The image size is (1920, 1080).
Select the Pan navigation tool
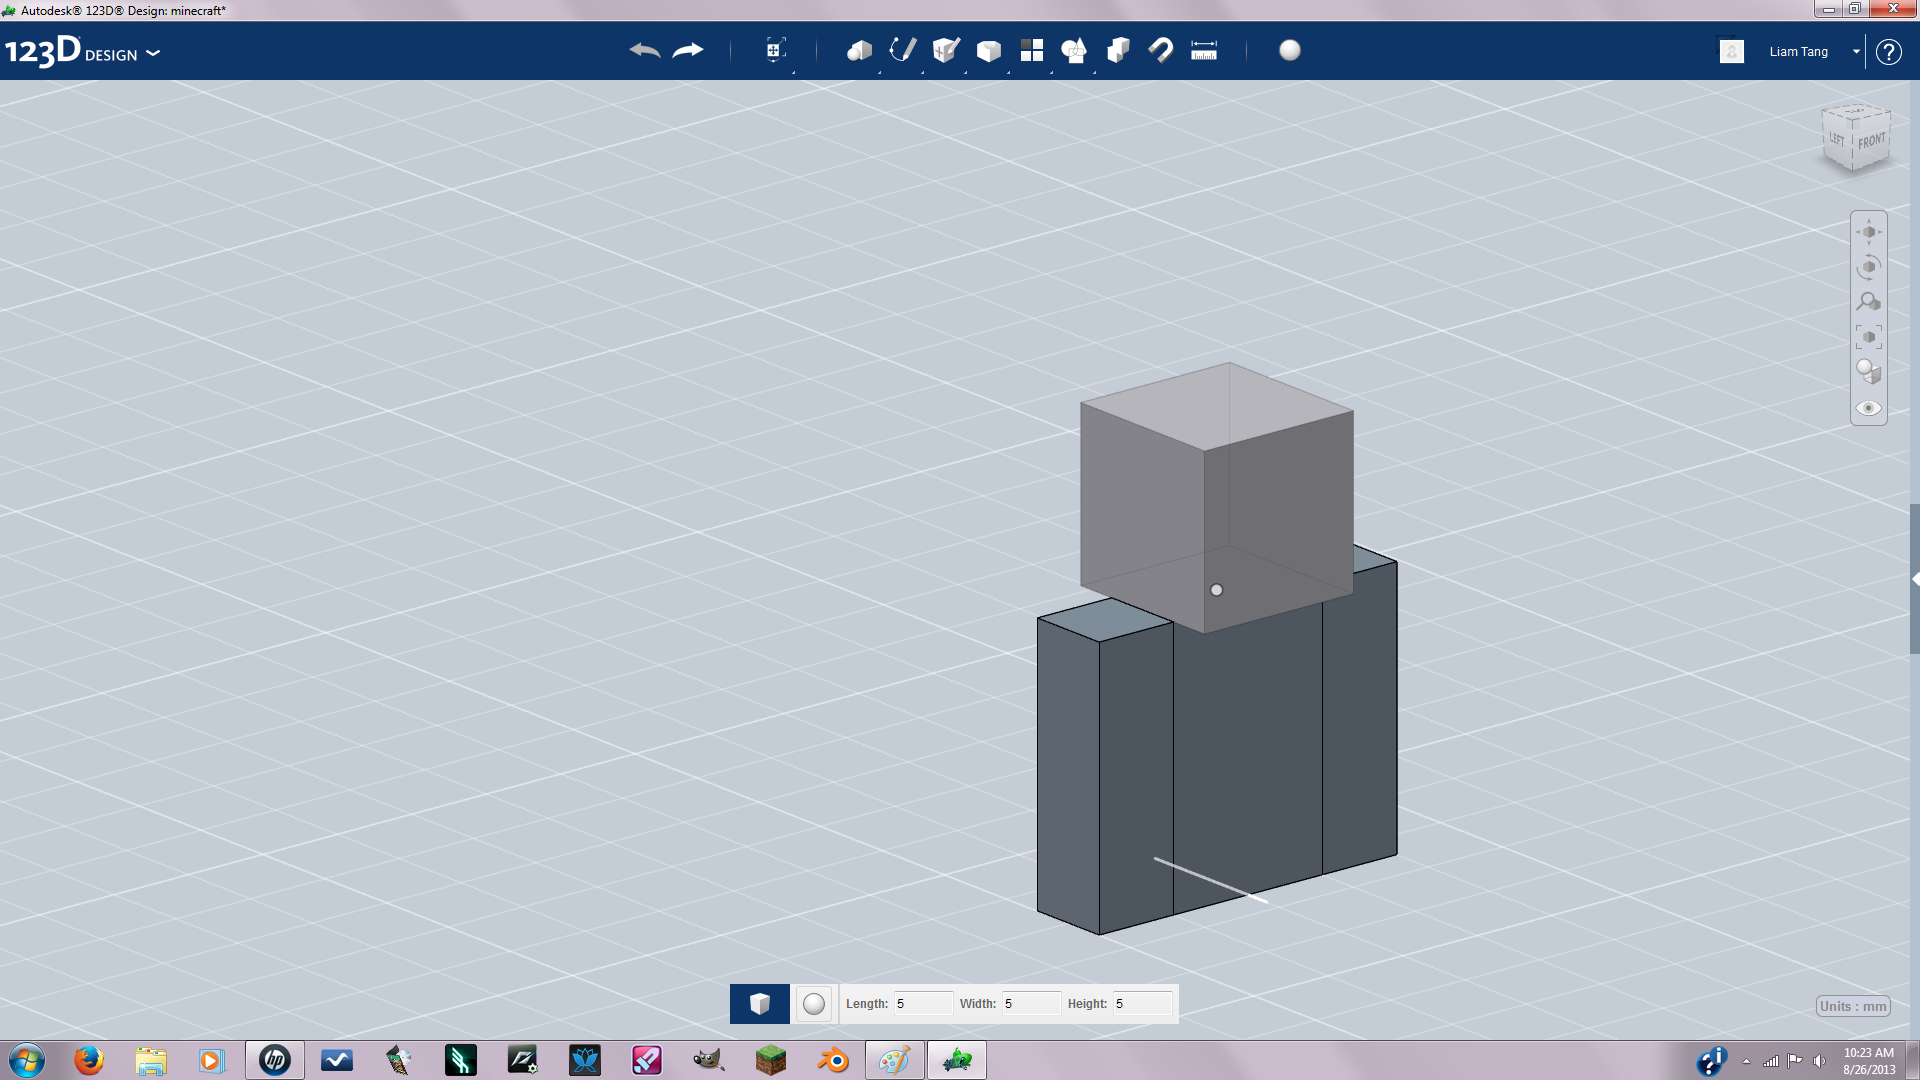click(1869, 232)
